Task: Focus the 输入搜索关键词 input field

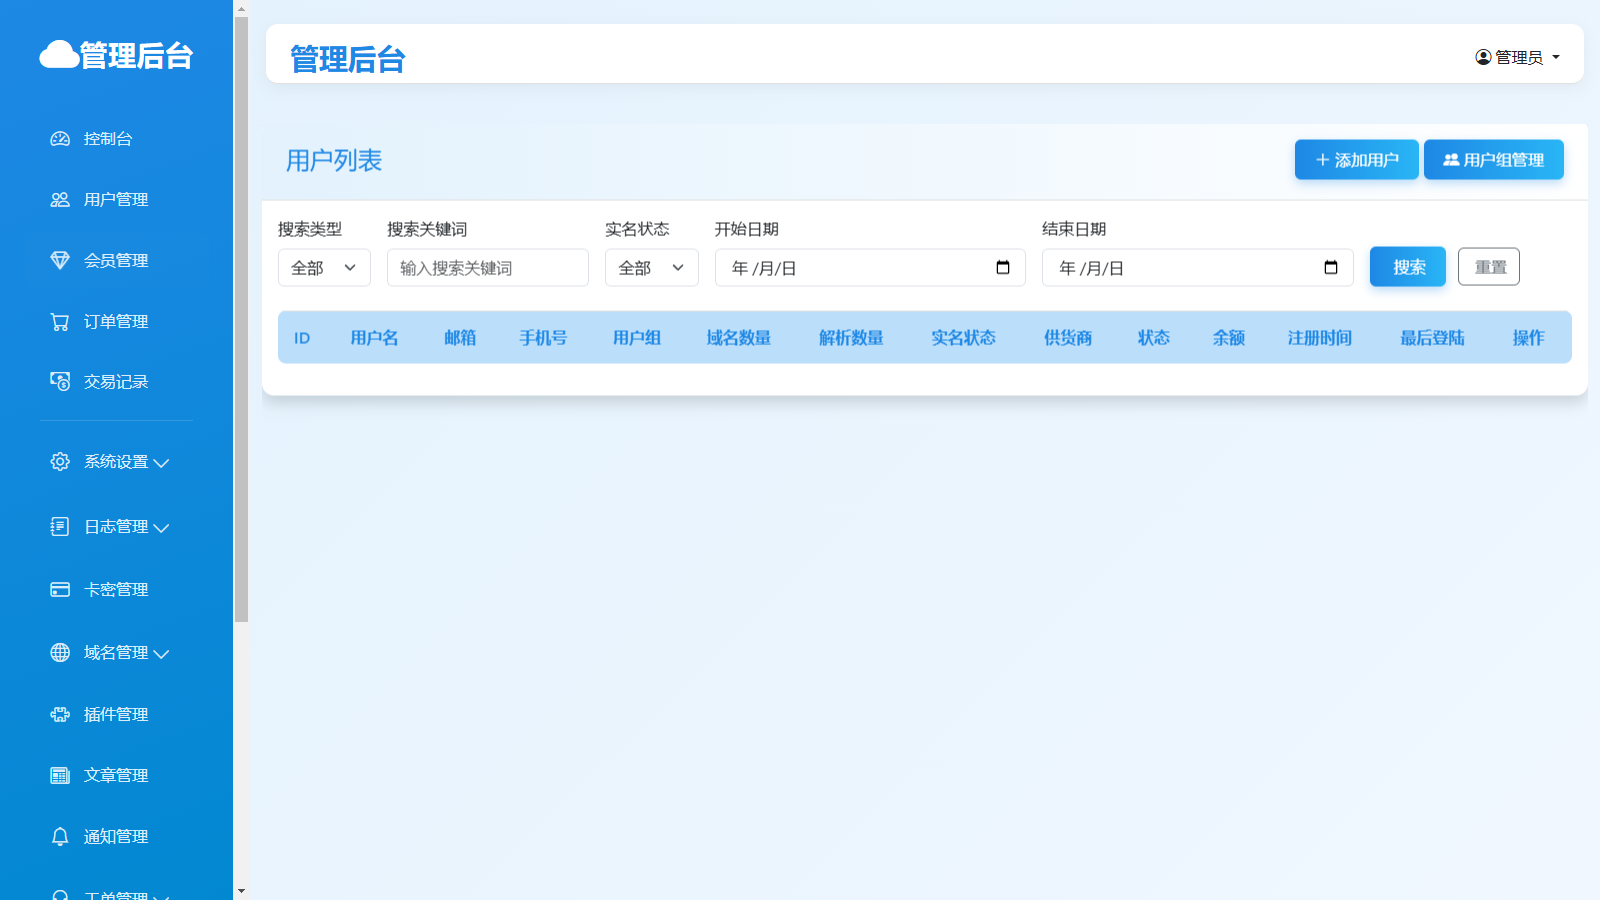Action: [487, 268]
